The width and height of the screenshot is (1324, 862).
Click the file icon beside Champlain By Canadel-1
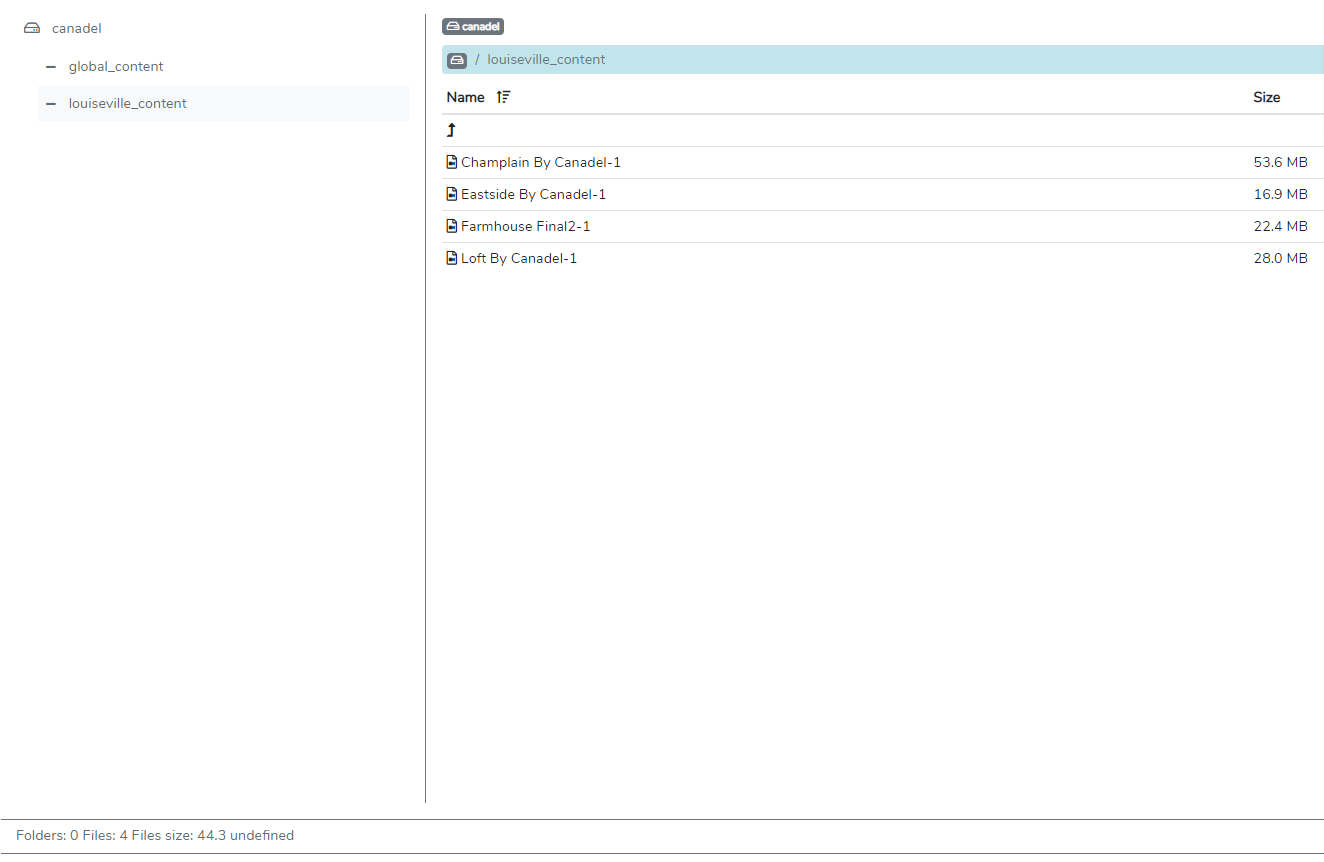[x=450, y=161]
